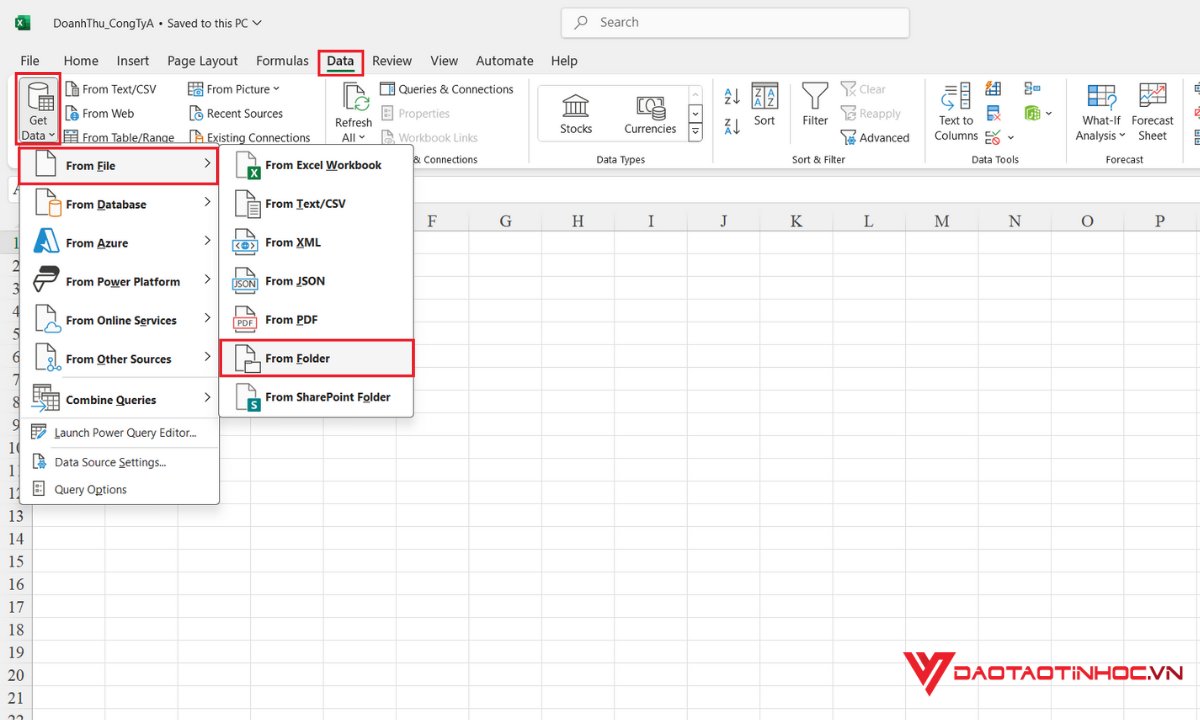Choose From Excel Workbook in submenu
This screenshot has width=1200, height=720.
click(x=316, y=165)
